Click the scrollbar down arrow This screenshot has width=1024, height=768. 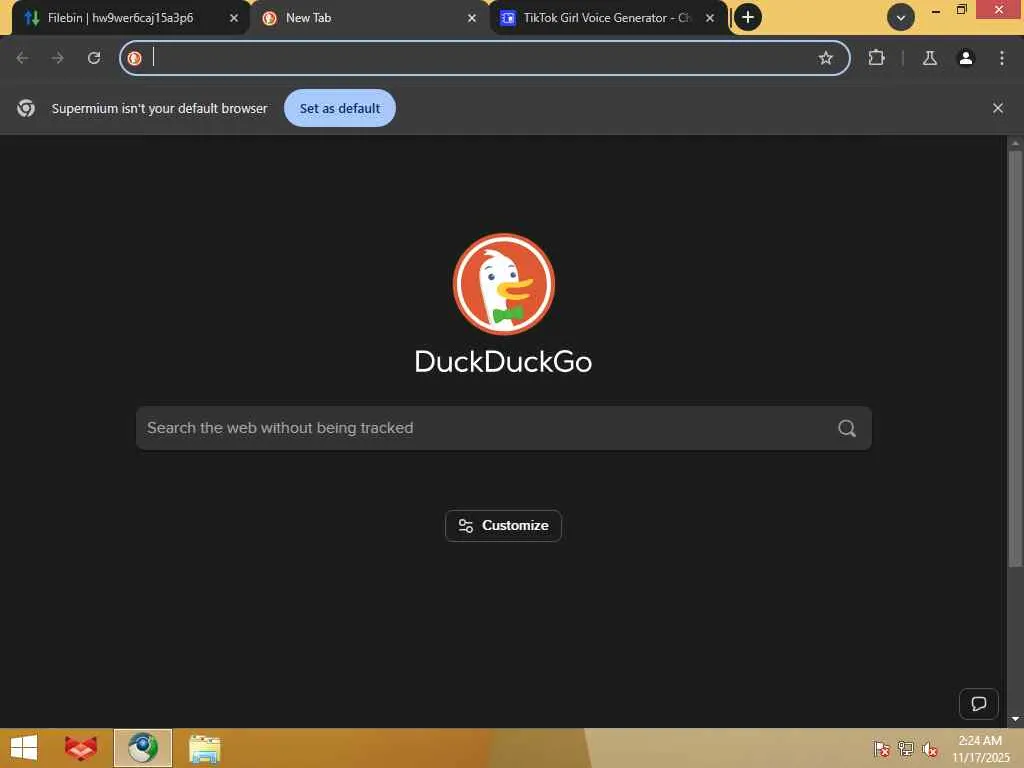[x=1015, y=719]
